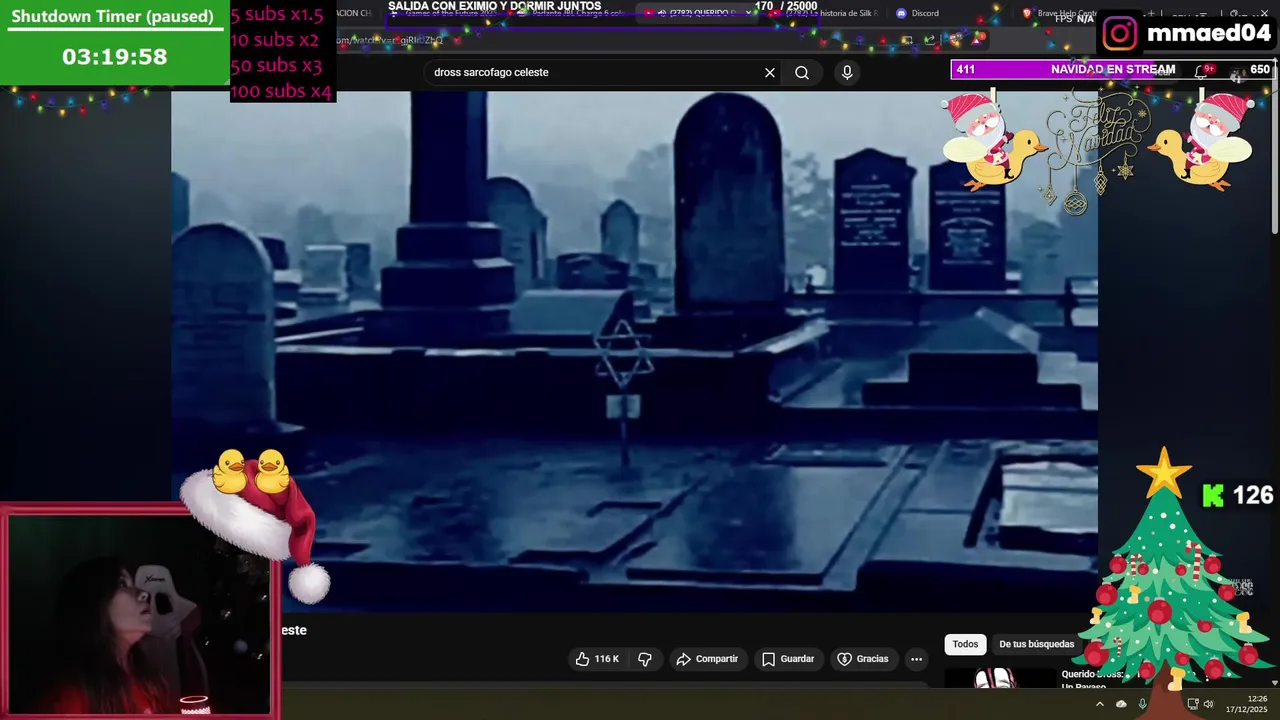Switch to the Brave Help Center tab
1280x720 pixels.
point(1058,13)
